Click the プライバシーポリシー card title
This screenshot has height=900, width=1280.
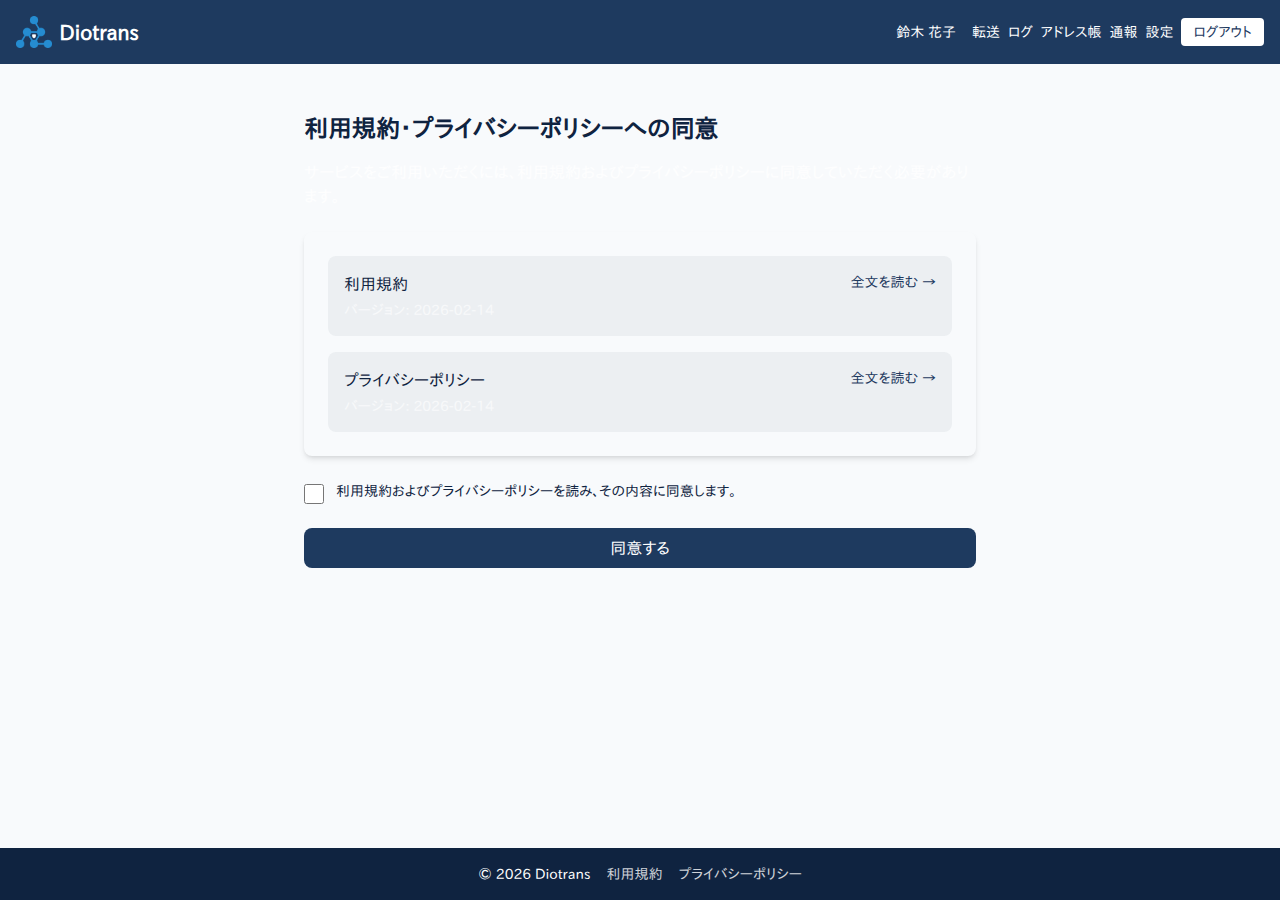[415, 380]
